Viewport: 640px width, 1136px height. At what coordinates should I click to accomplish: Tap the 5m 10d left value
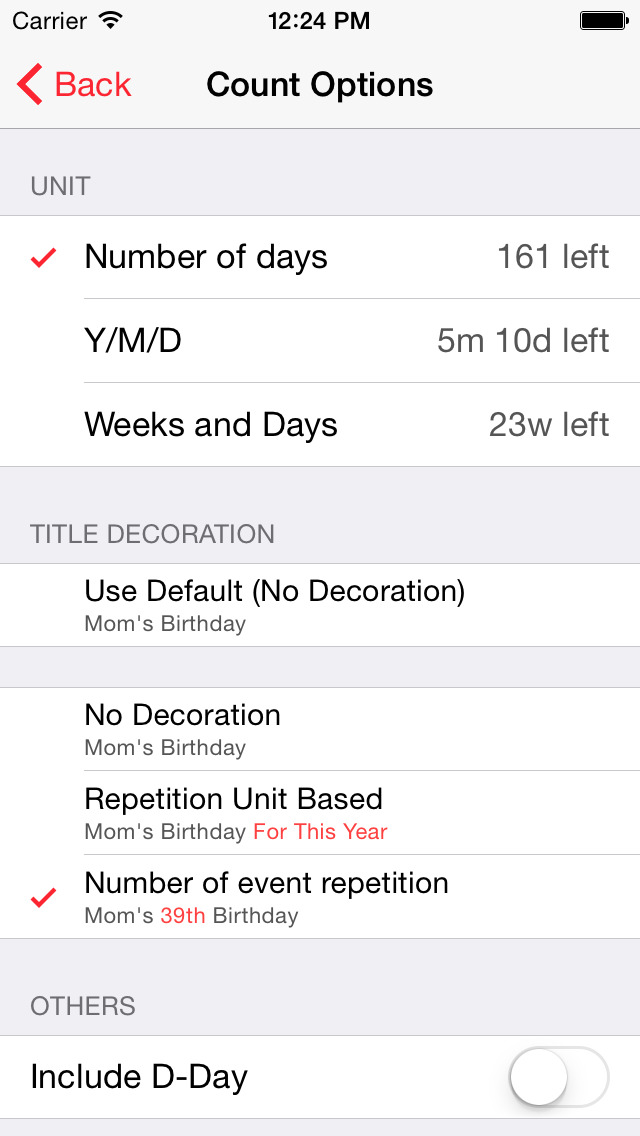pos(523,341)
